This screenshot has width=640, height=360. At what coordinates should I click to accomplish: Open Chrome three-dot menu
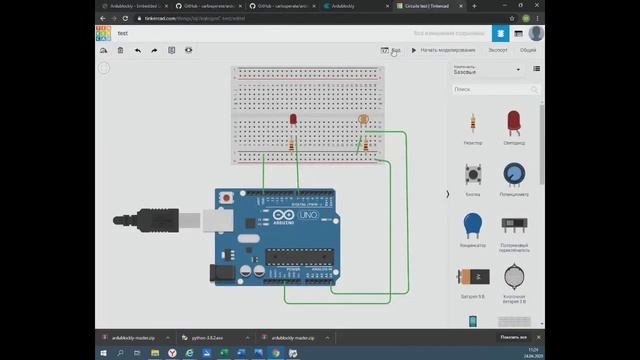pyautogui.click(x=538, y=18)
